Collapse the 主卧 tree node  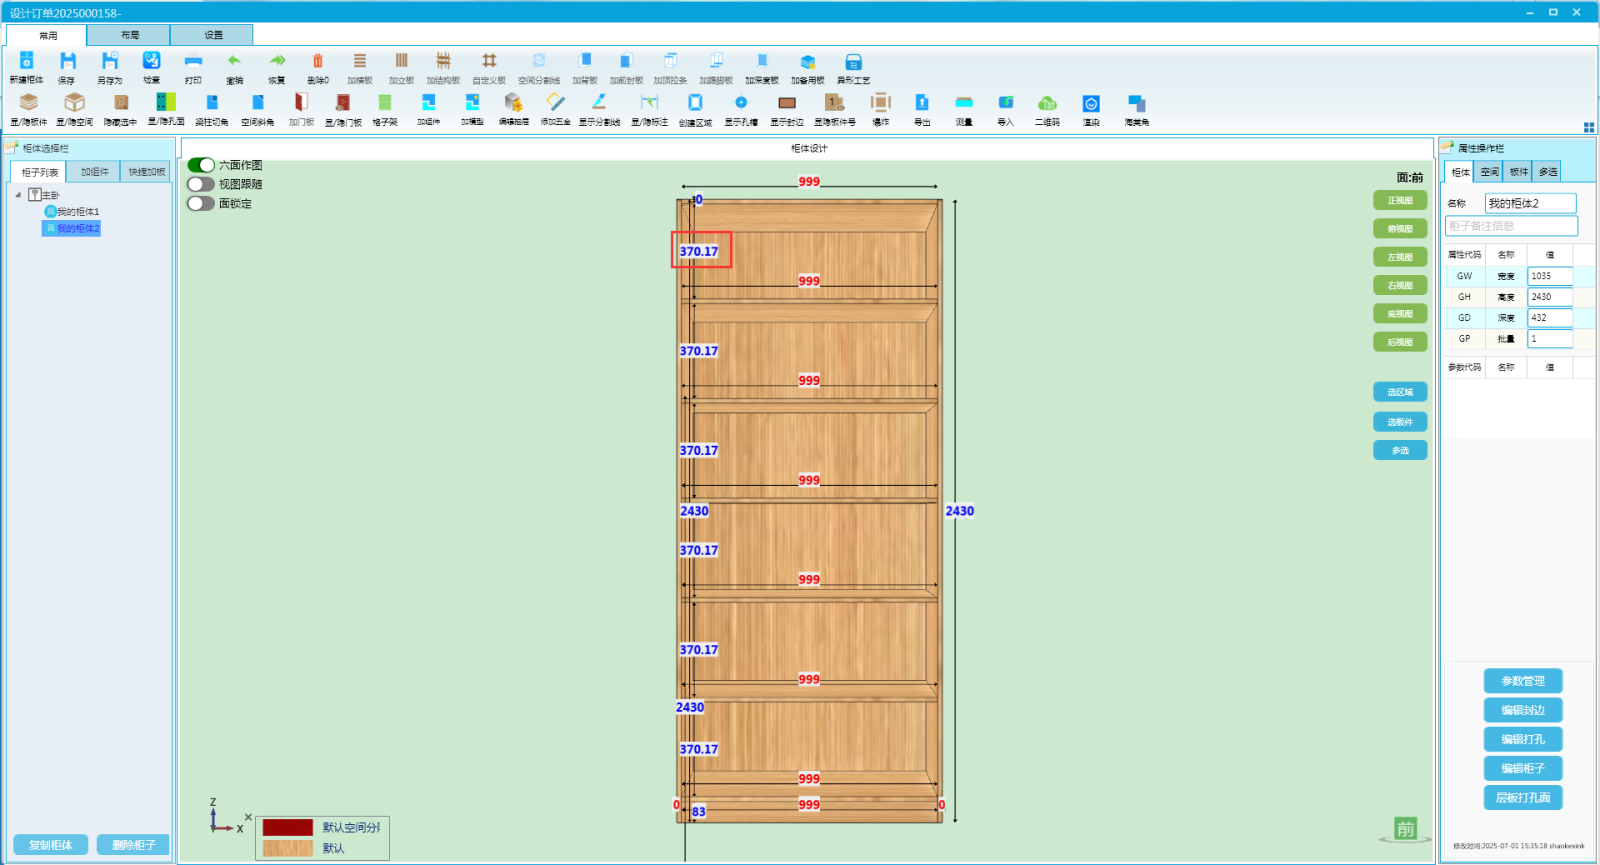(18, 195)
